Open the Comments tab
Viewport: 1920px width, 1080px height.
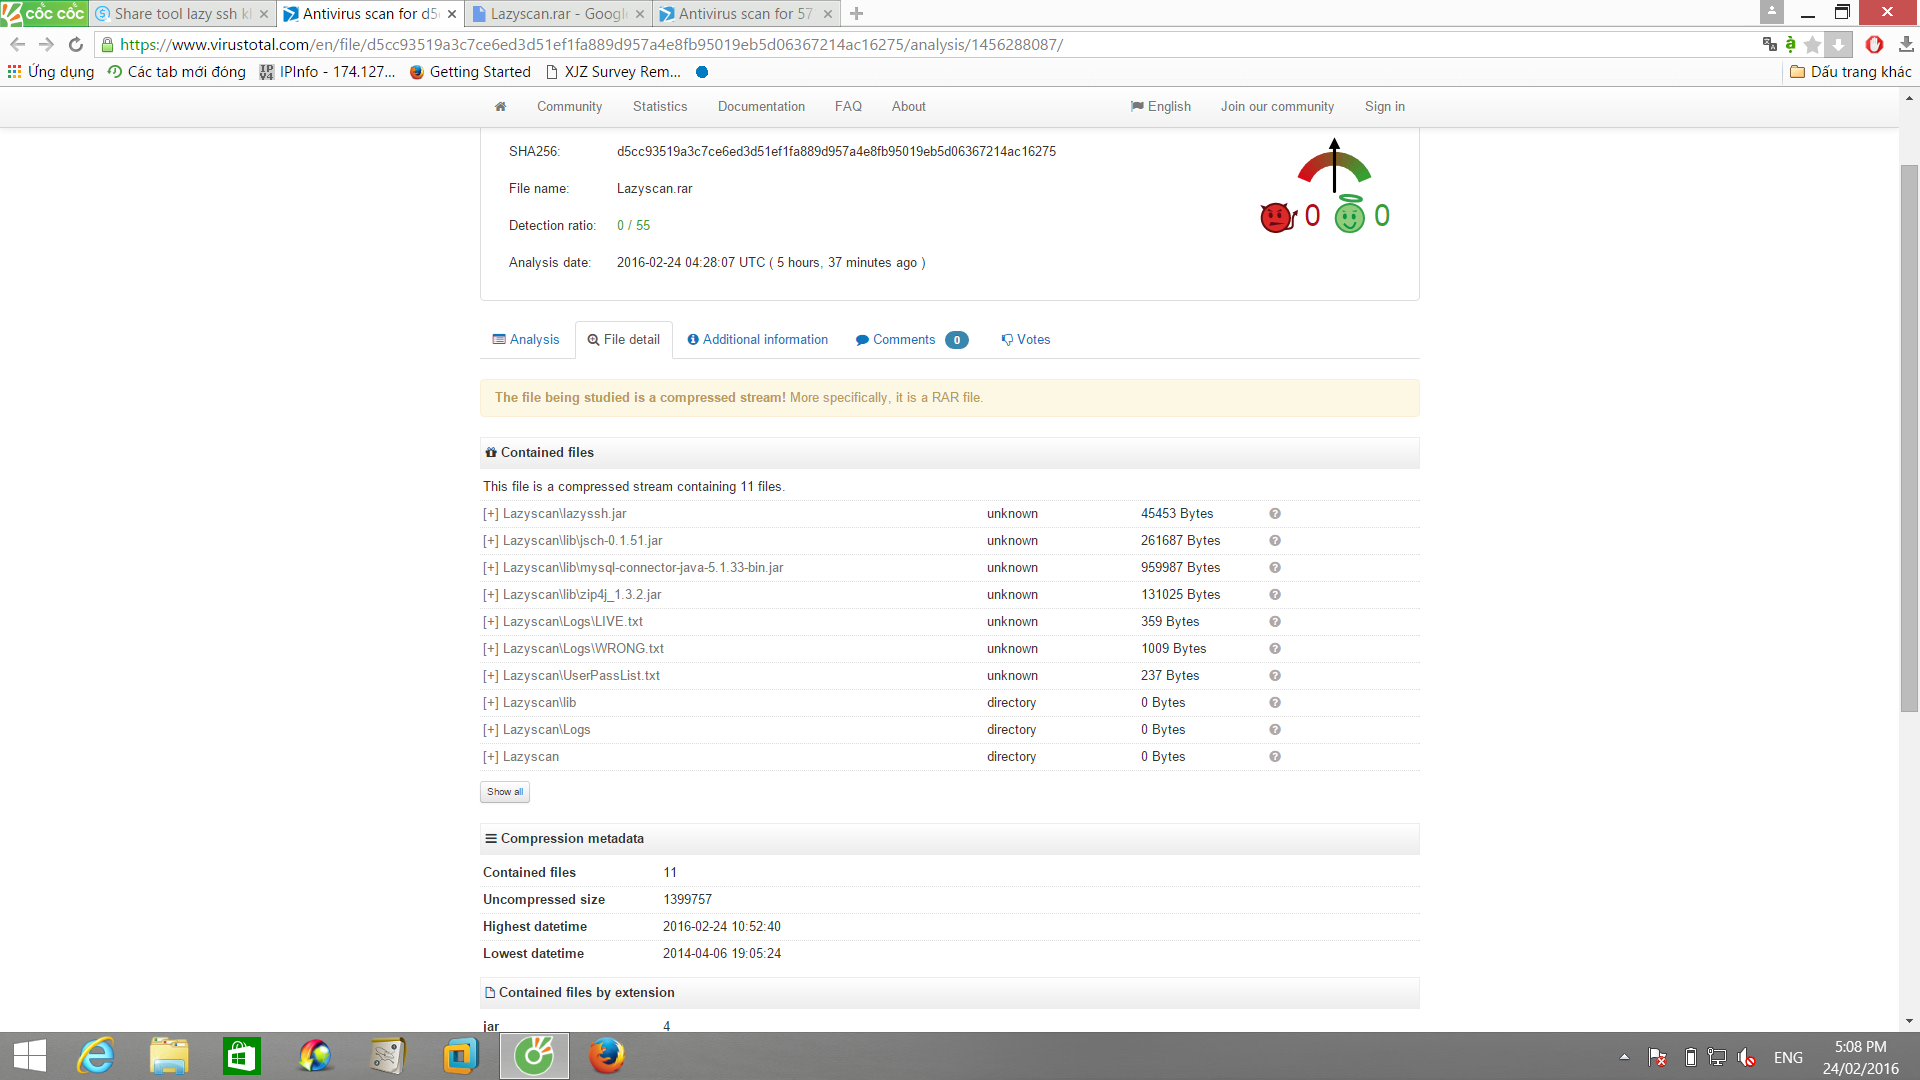tap(903, 340)
